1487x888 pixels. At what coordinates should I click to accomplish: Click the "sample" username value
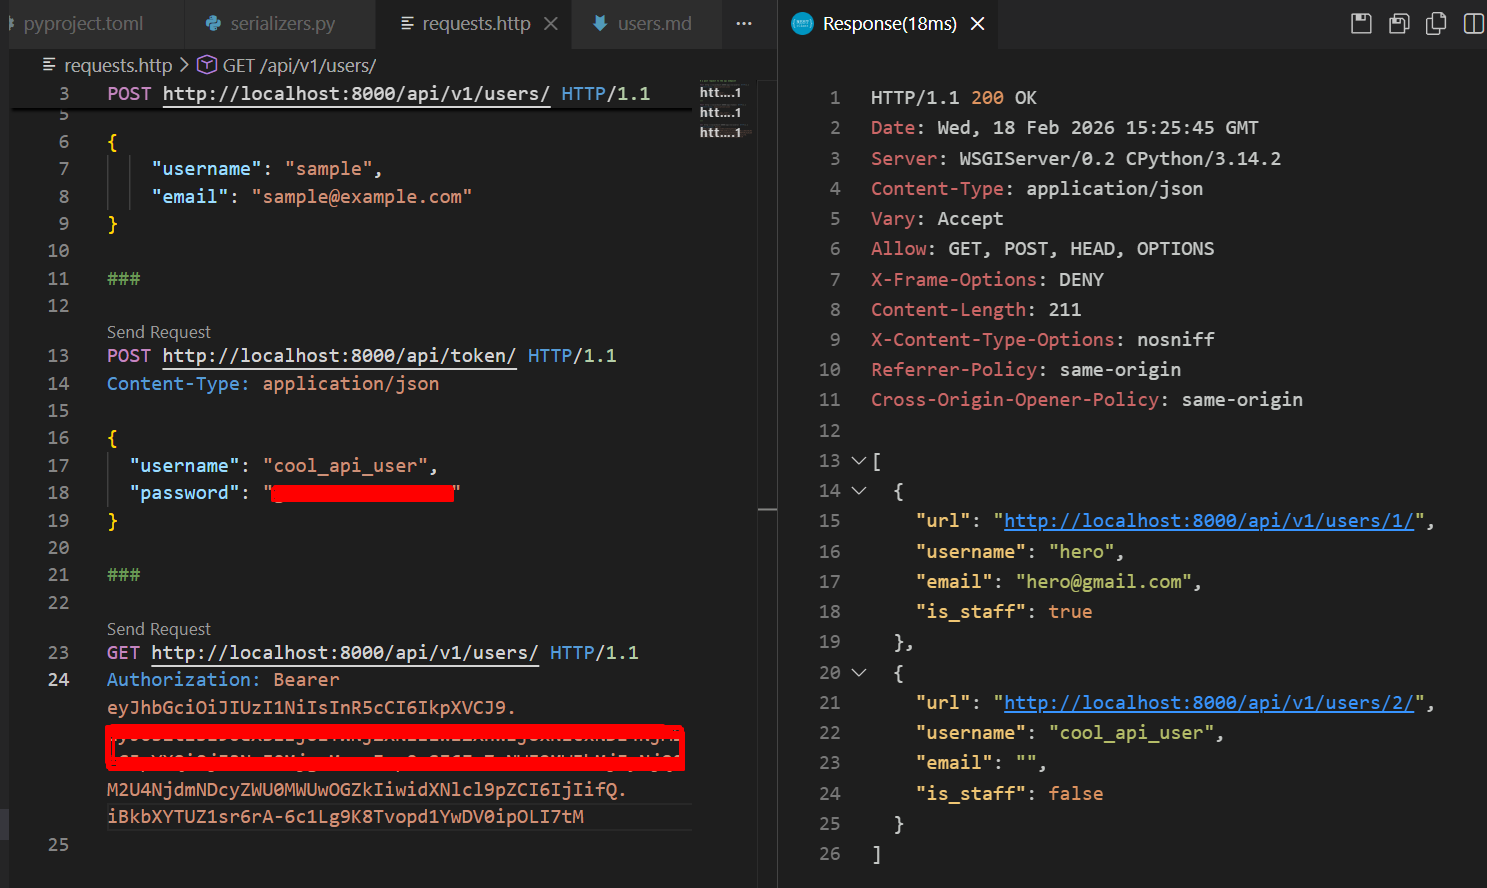point(328,169)
